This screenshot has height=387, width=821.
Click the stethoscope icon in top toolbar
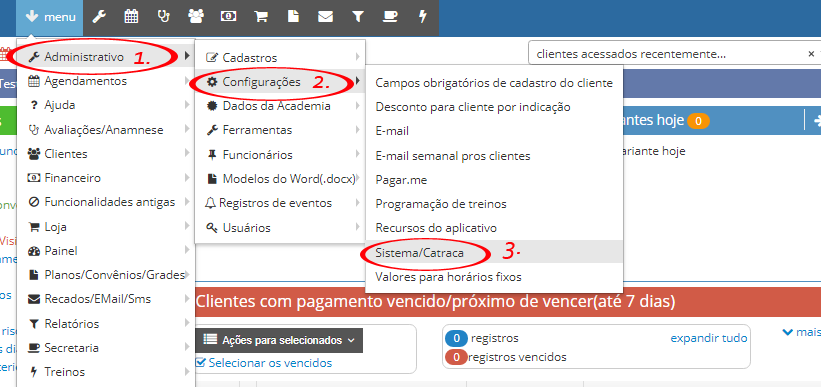click(163, 17)
